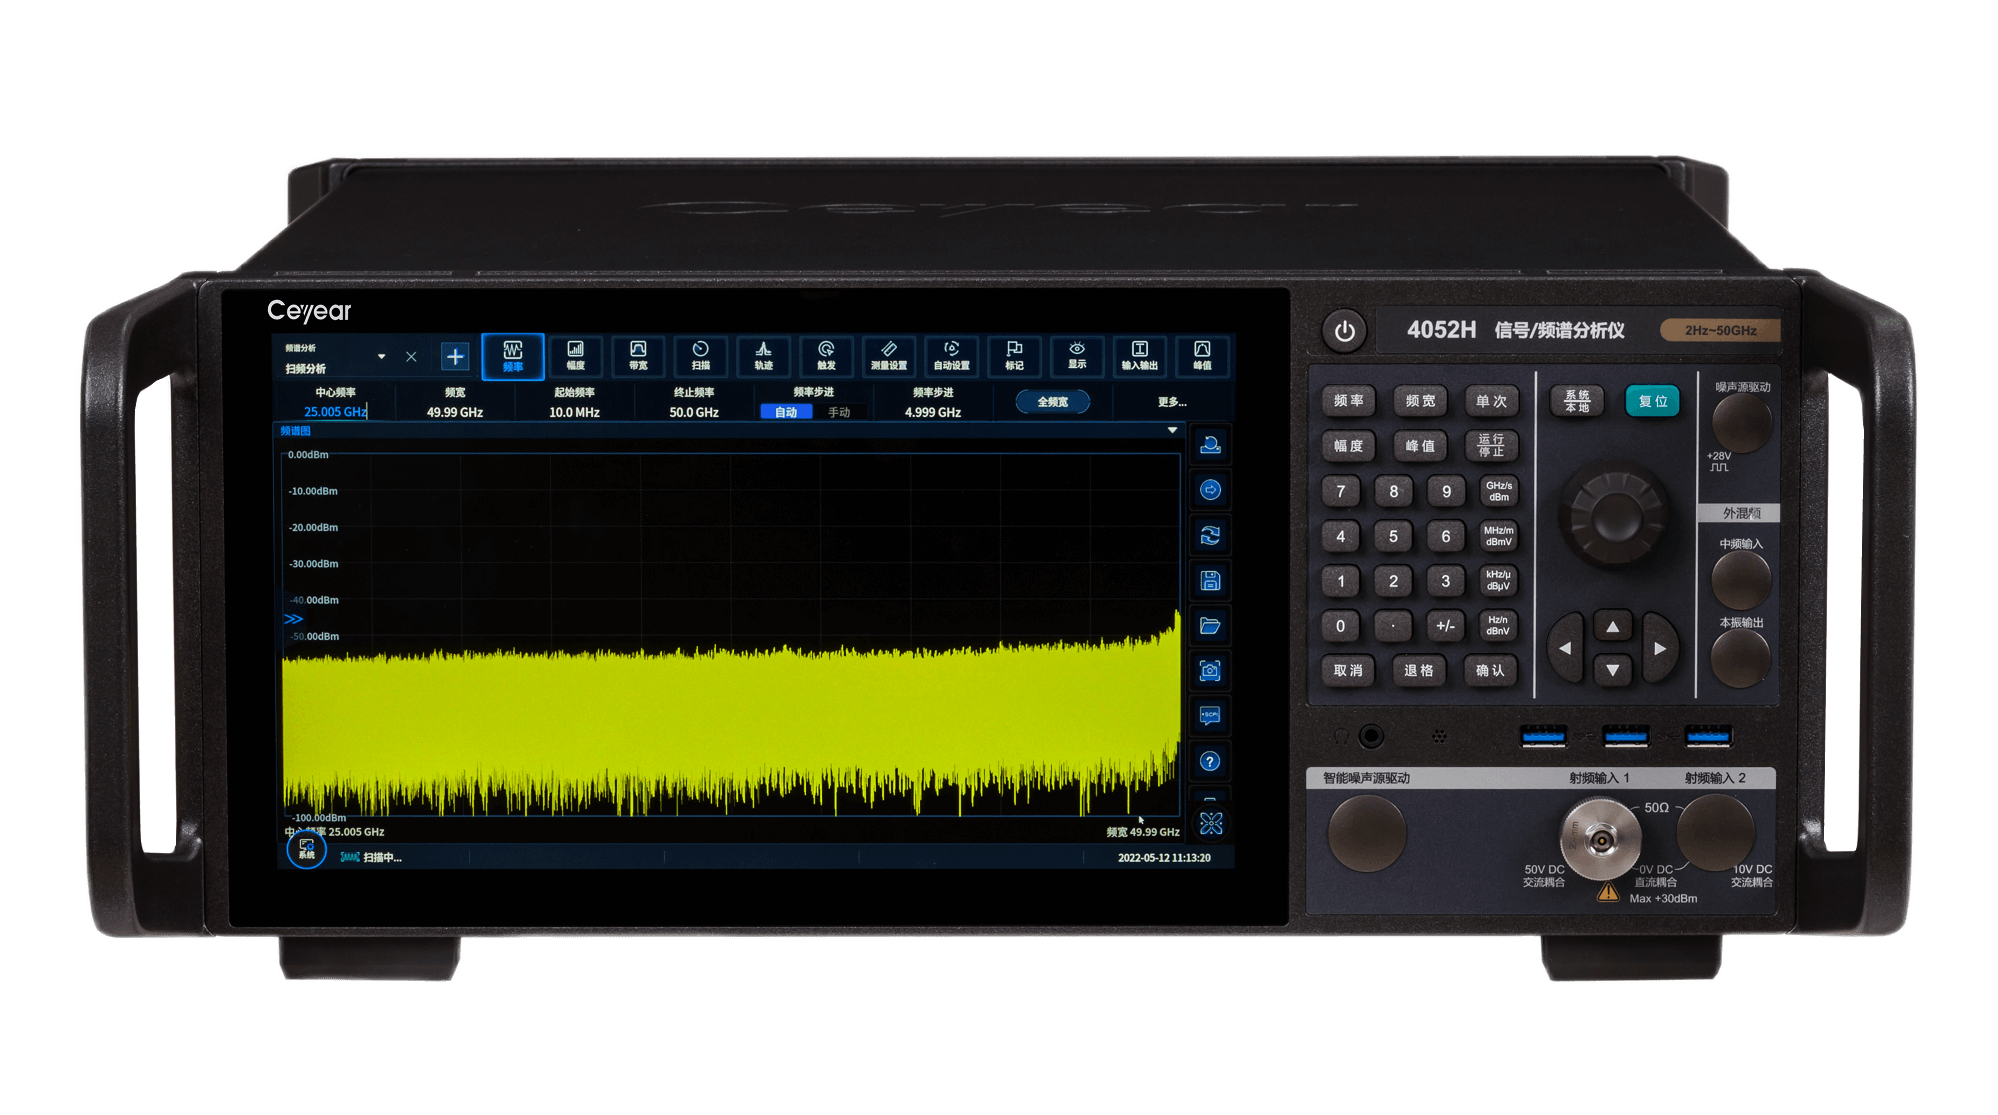Expand the double-chevron marker beside the spectrum
Image resolution: width=1998 pixels, height=1115 pixels.
293,619
